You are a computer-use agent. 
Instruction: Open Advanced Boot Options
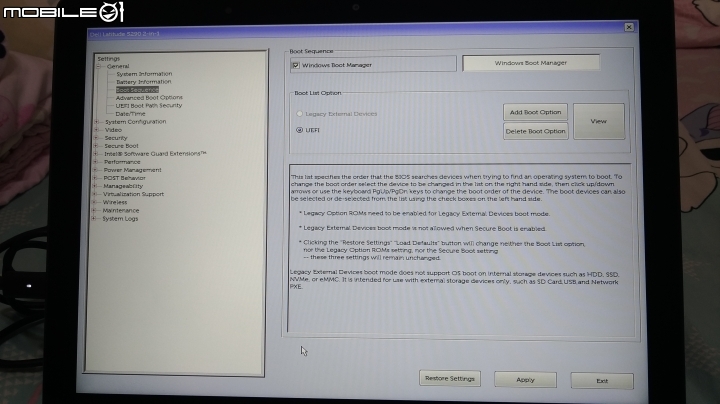pos(149,97)
